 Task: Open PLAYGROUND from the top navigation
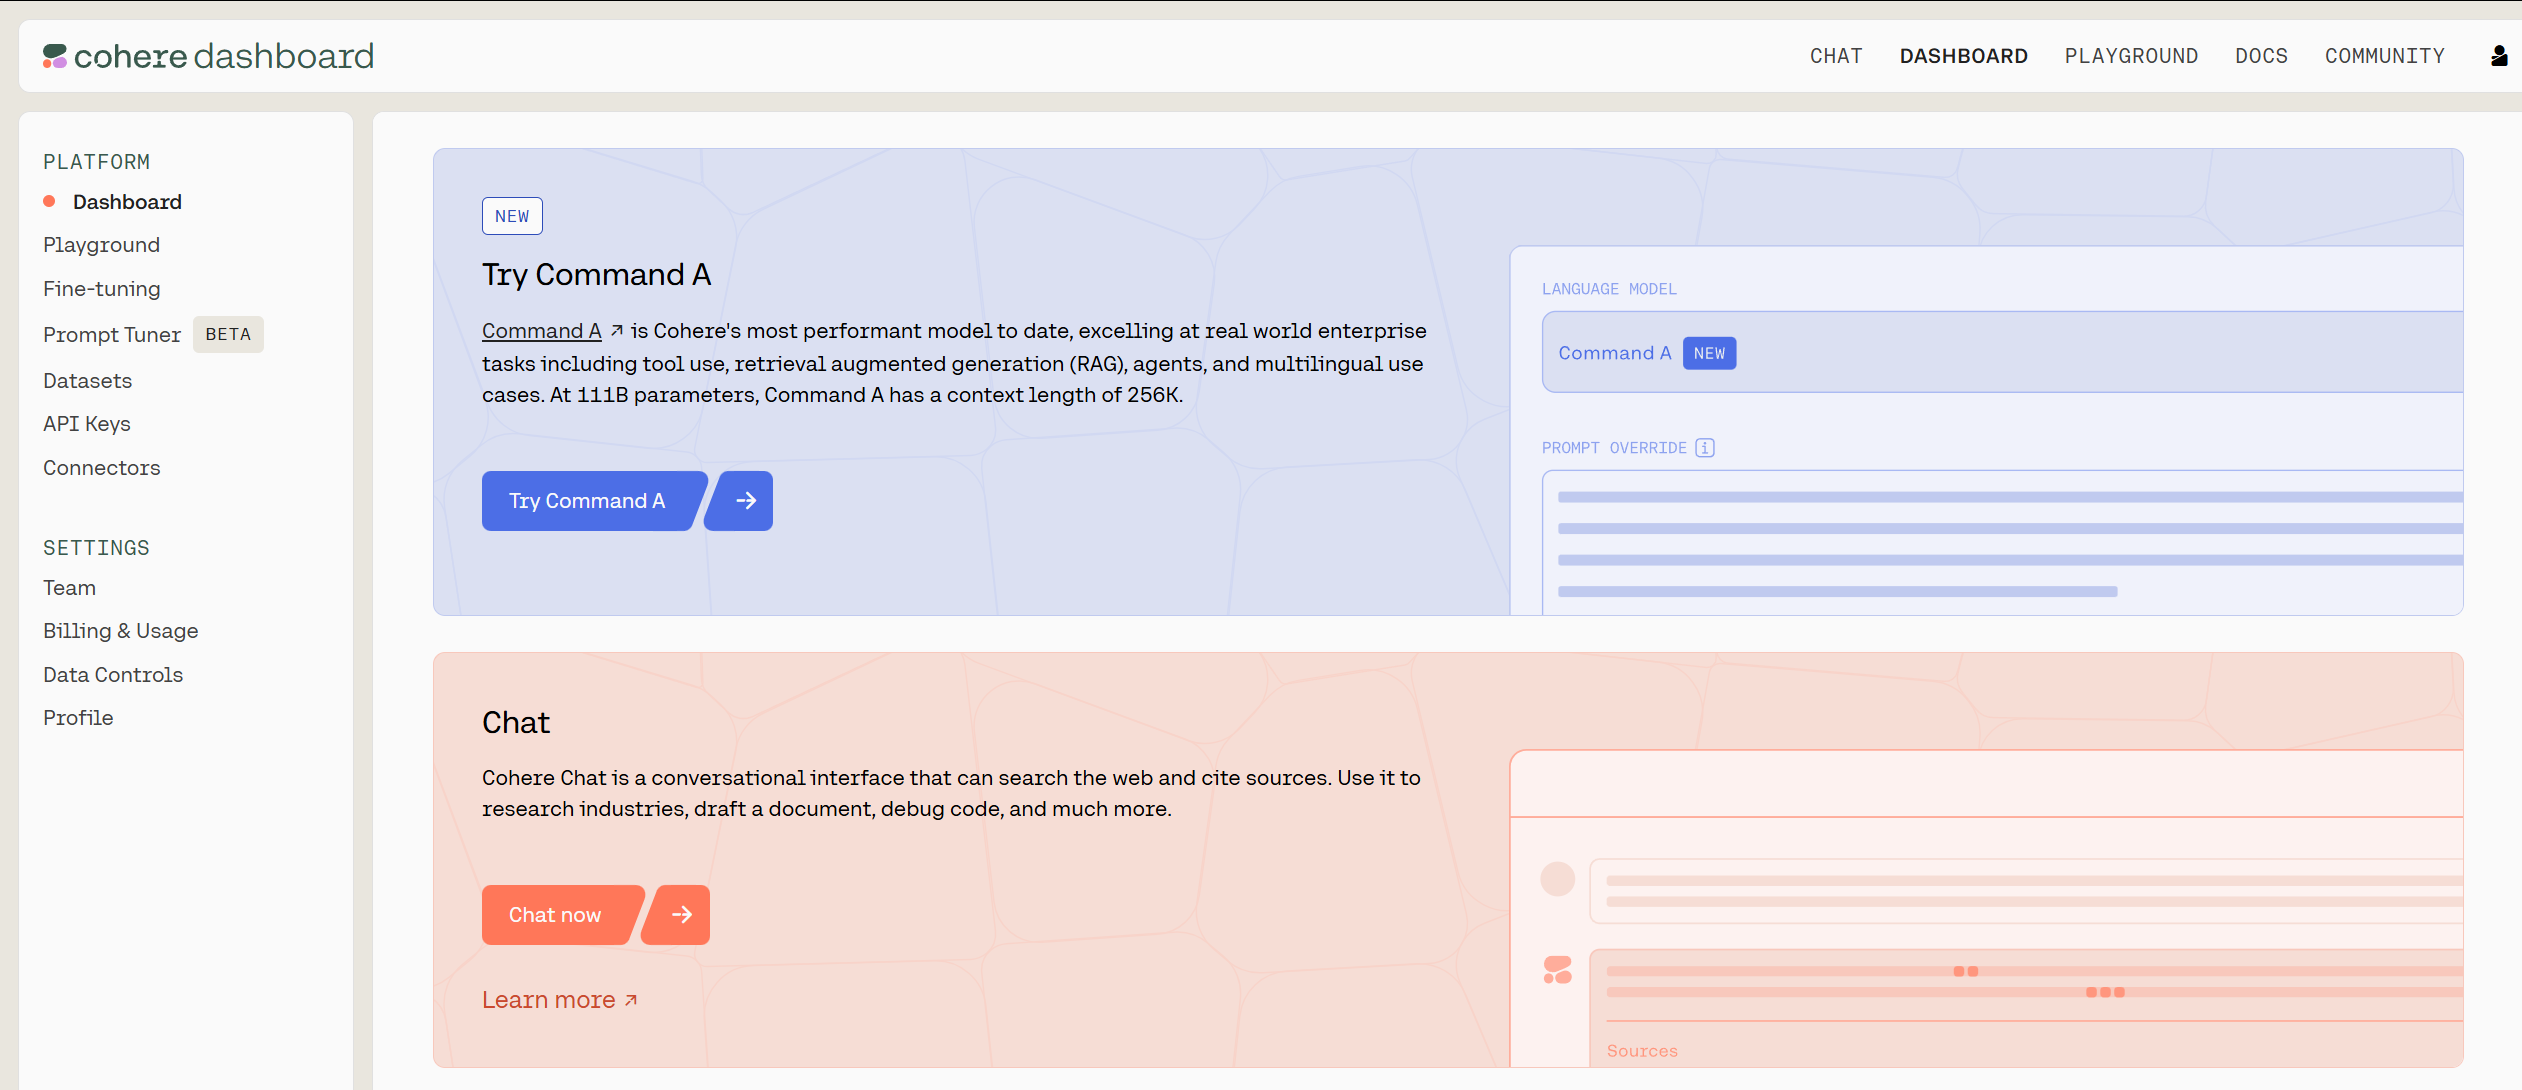tap(2131, 56)
